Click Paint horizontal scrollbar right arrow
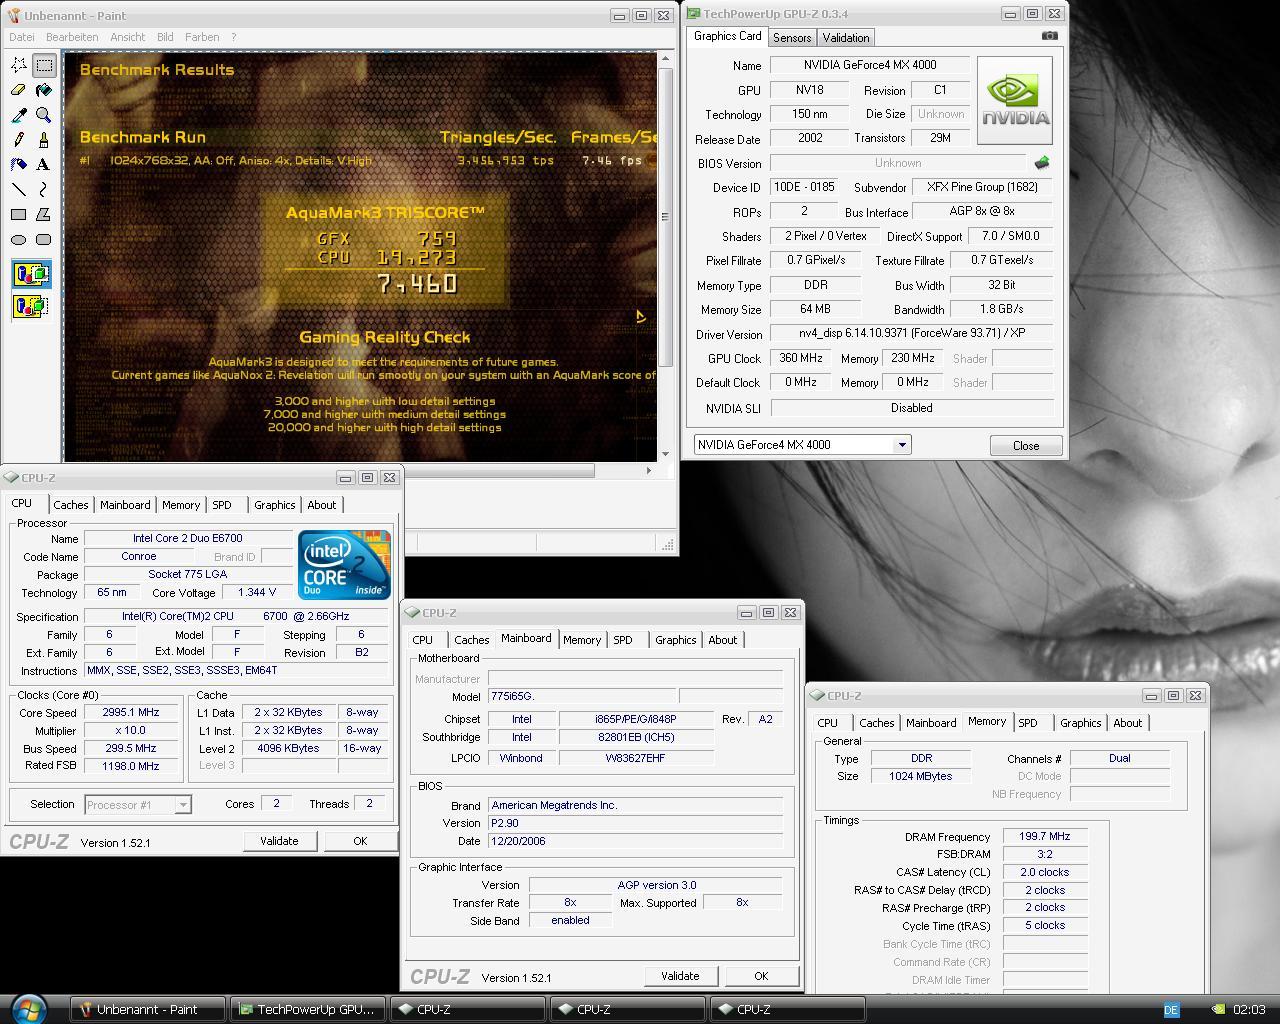 [649, 469]
